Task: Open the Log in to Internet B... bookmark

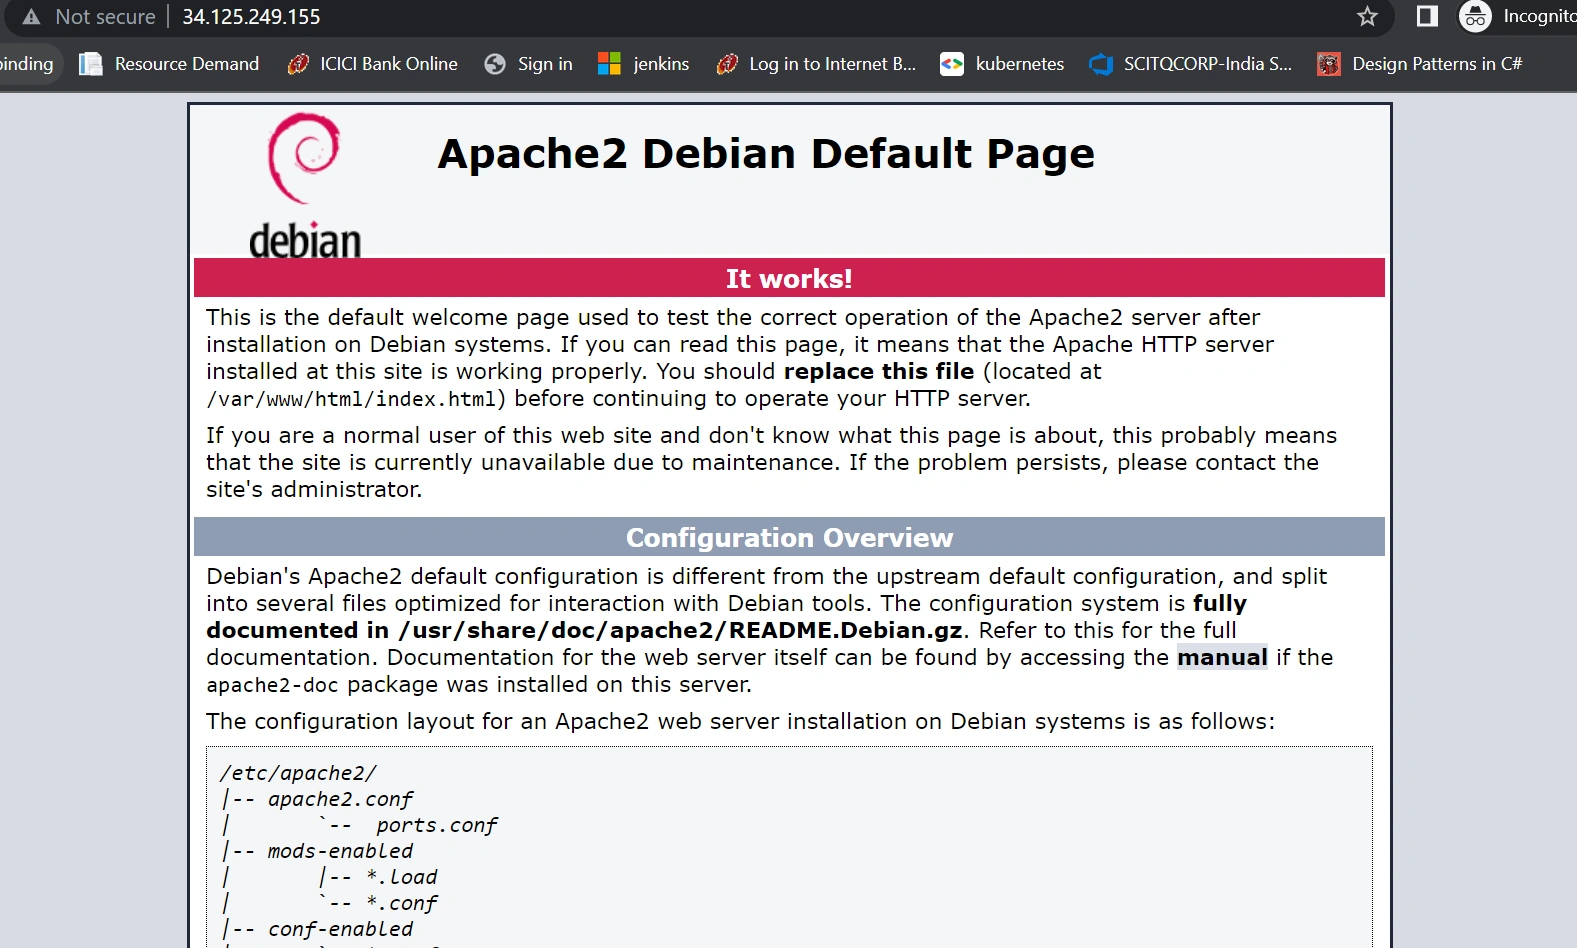Action: (816, 64)
